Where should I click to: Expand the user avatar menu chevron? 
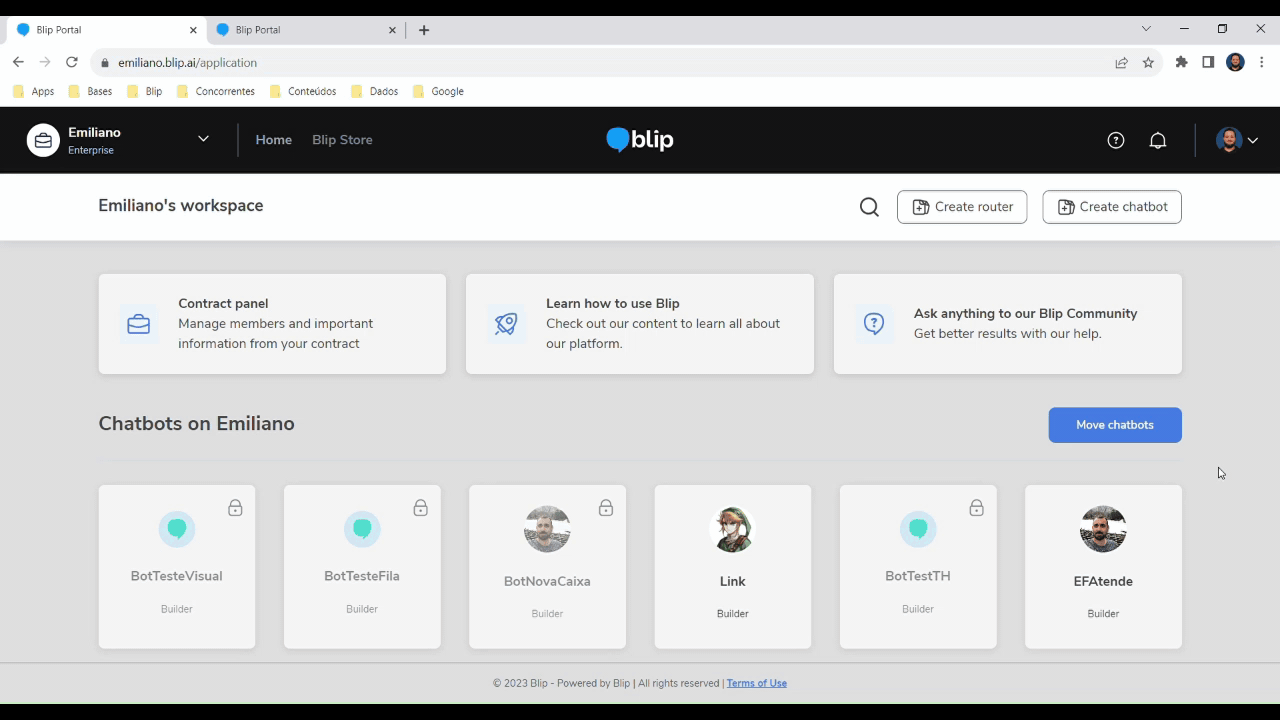pyautogui.click(x=1252, y=140)
